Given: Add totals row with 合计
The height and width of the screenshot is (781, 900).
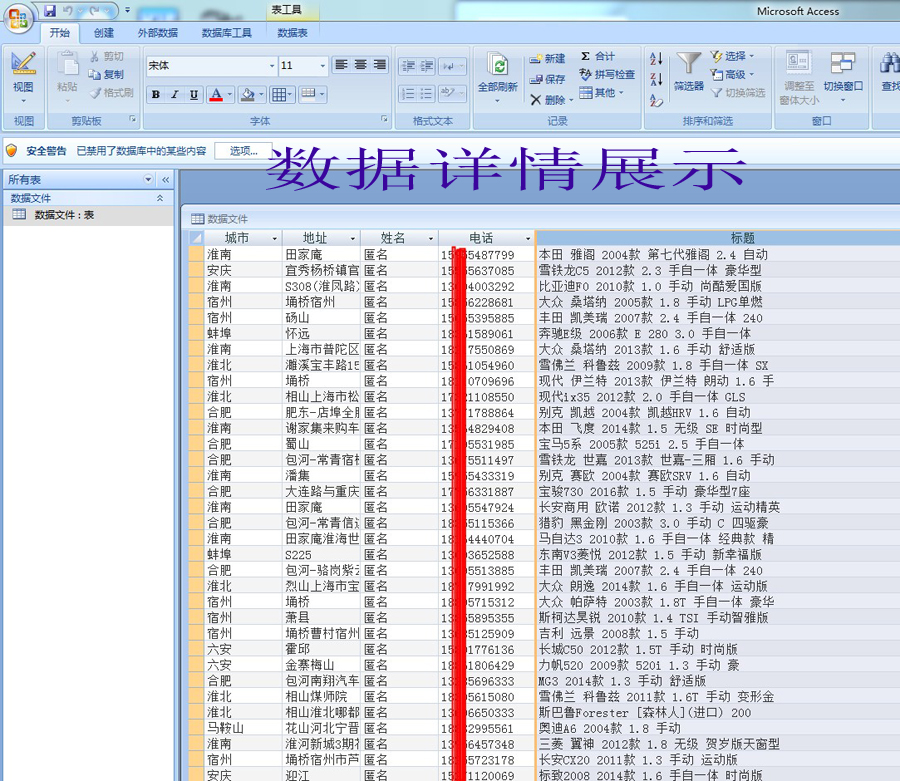Looking at the screenshot, I should click(x=598, y=56).
